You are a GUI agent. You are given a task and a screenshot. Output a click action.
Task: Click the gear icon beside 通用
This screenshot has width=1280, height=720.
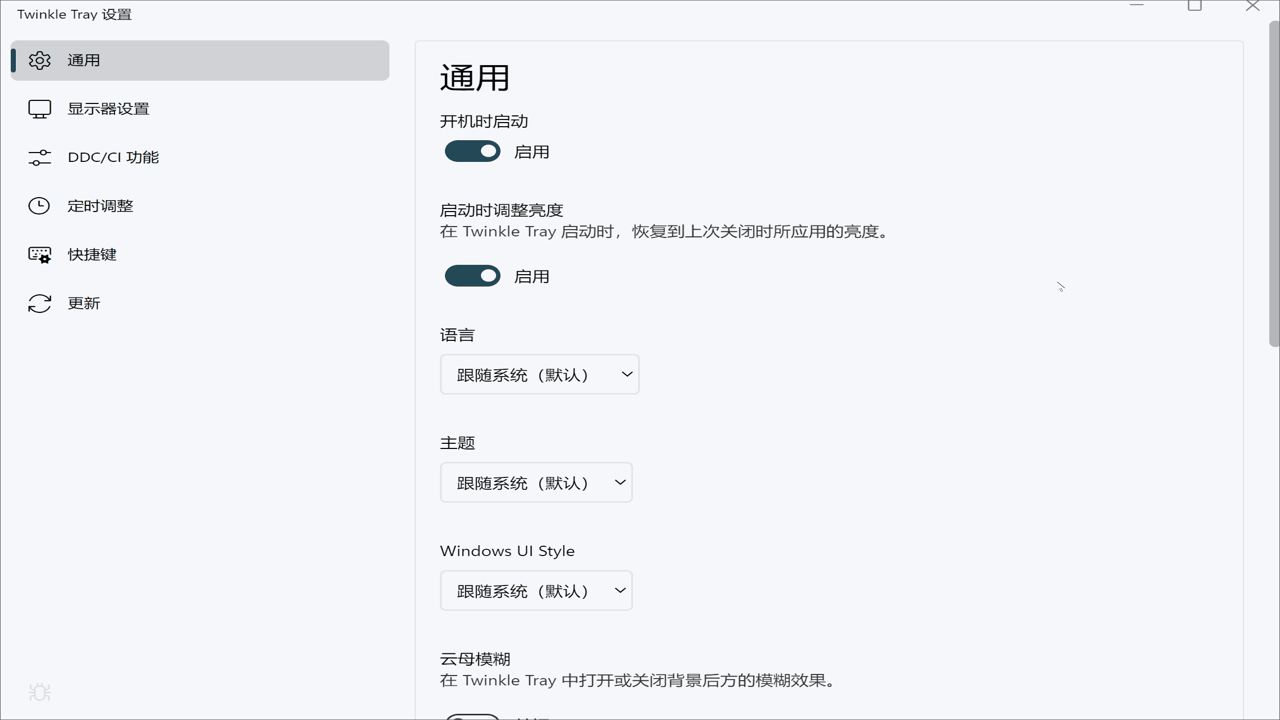39,60
